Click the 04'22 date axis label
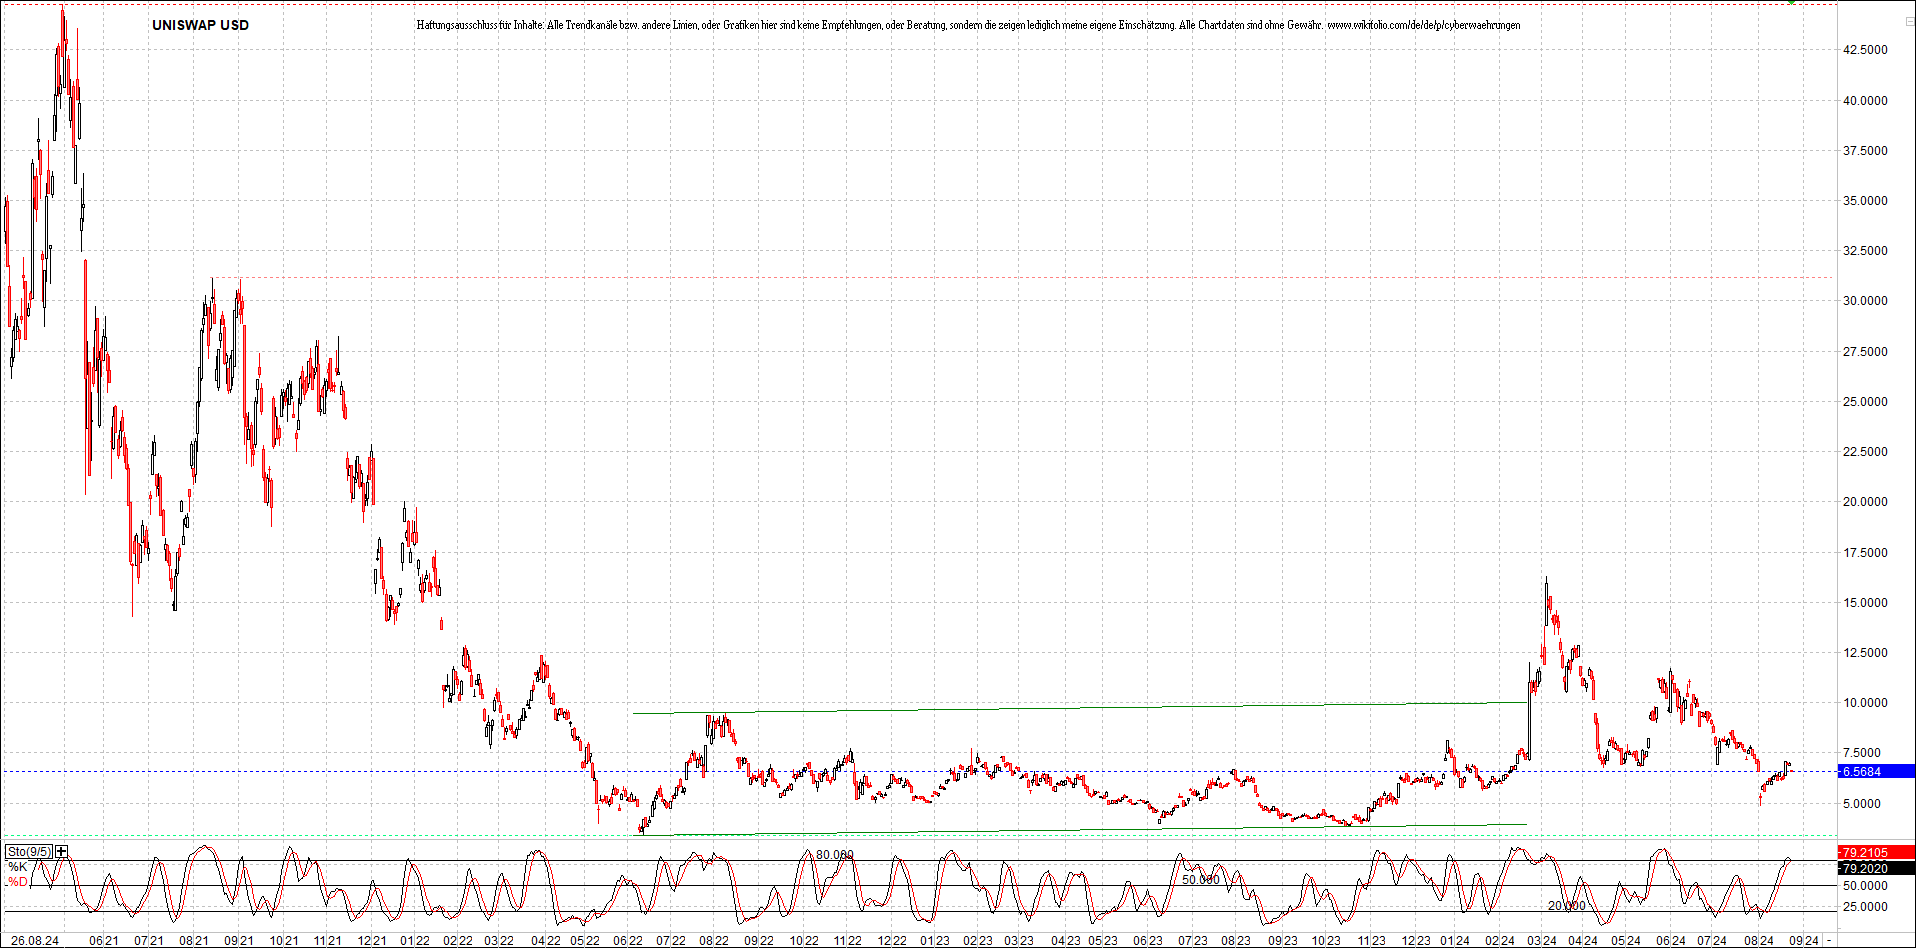 (545, 941)
